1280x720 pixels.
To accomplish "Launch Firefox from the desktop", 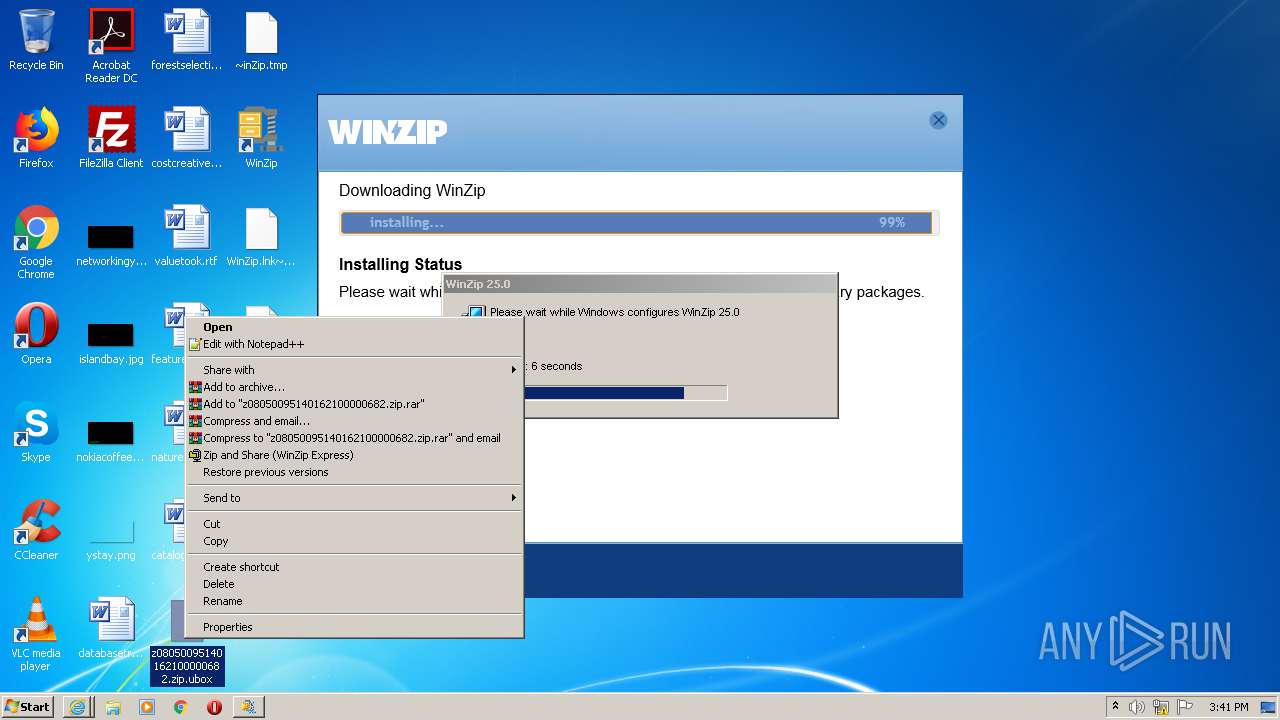I will click(x=36, y=138).
